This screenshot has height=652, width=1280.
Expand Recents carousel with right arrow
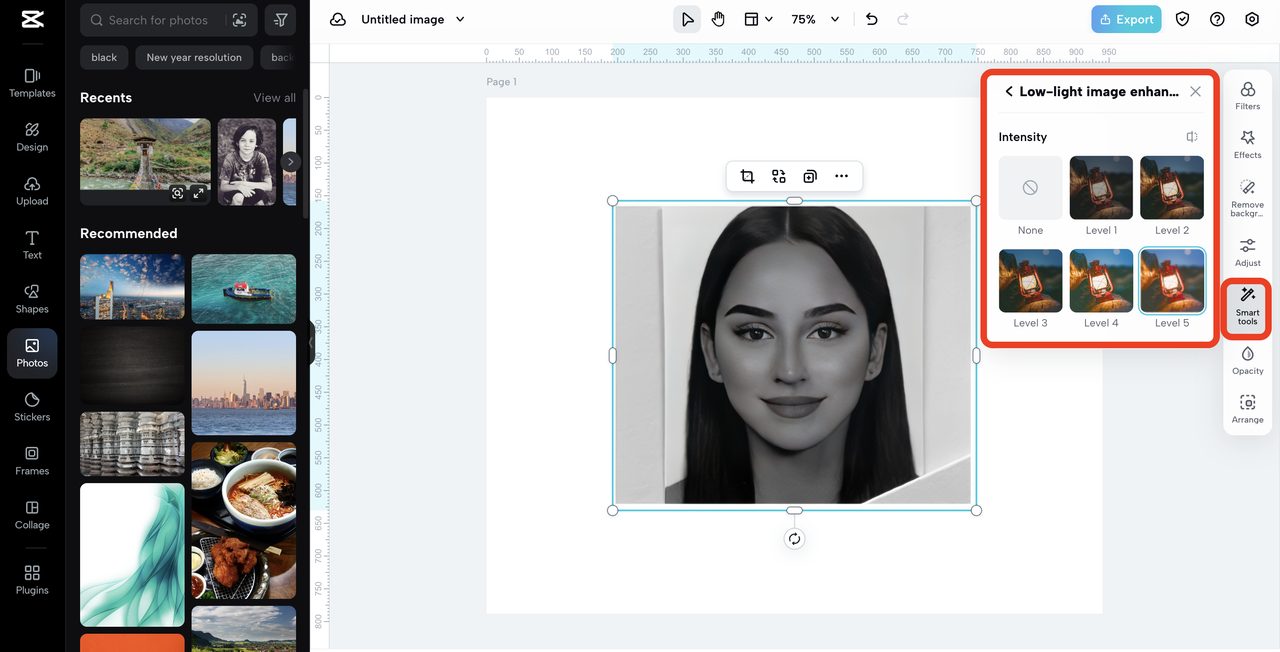pos(290,161)
